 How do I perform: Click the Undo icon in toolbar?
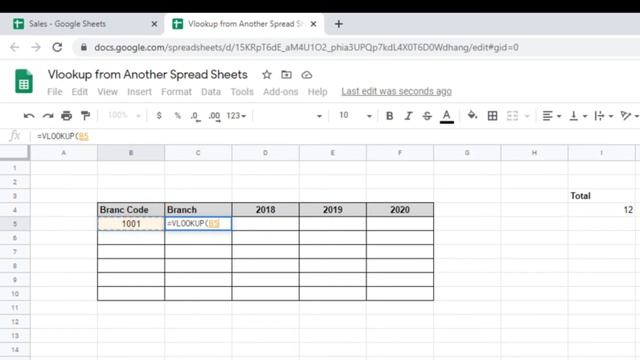pos(29,116)
